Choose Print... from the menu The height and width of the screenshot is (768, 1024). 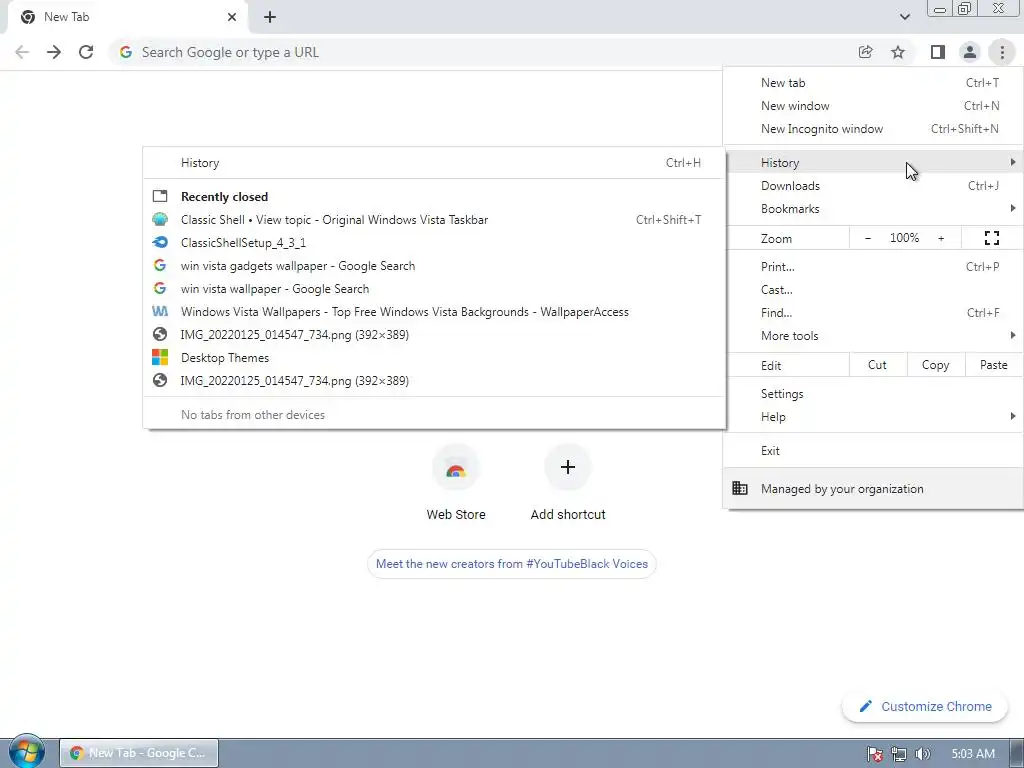coord(873,266)
